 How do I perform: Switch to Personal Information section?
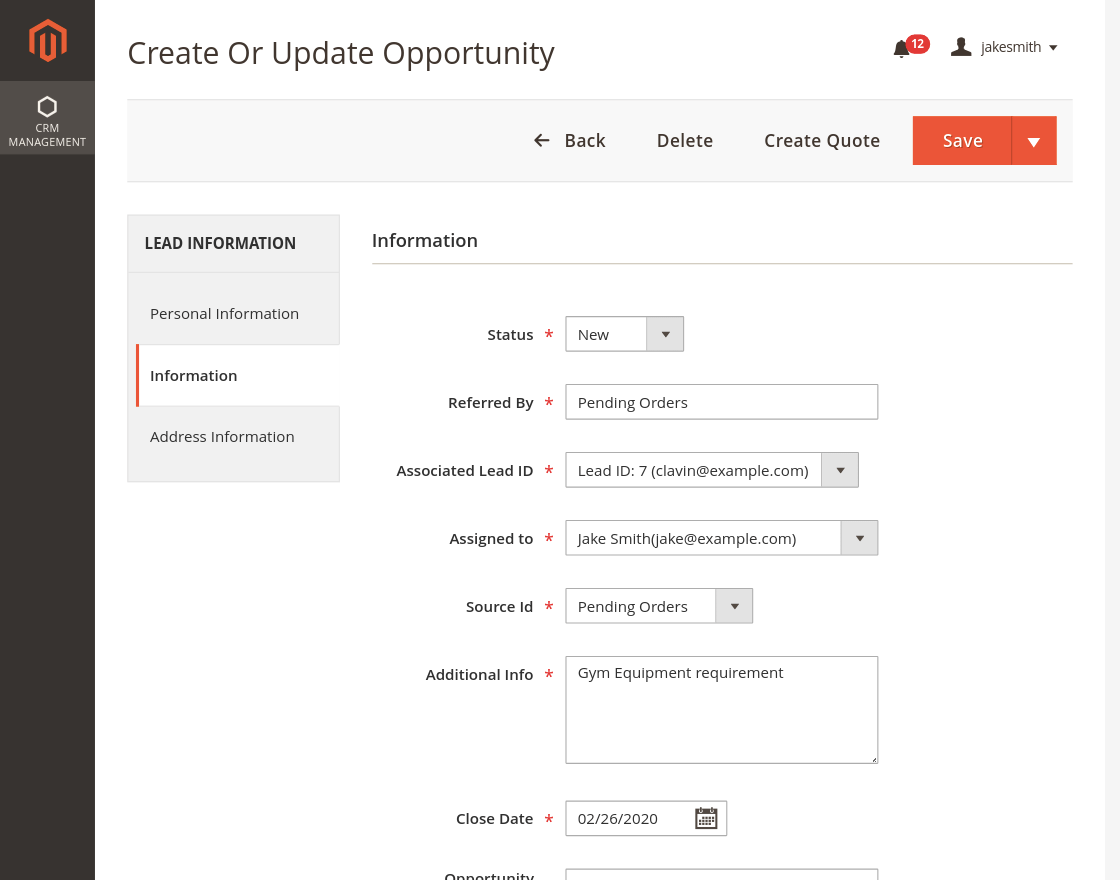[224, 313]
